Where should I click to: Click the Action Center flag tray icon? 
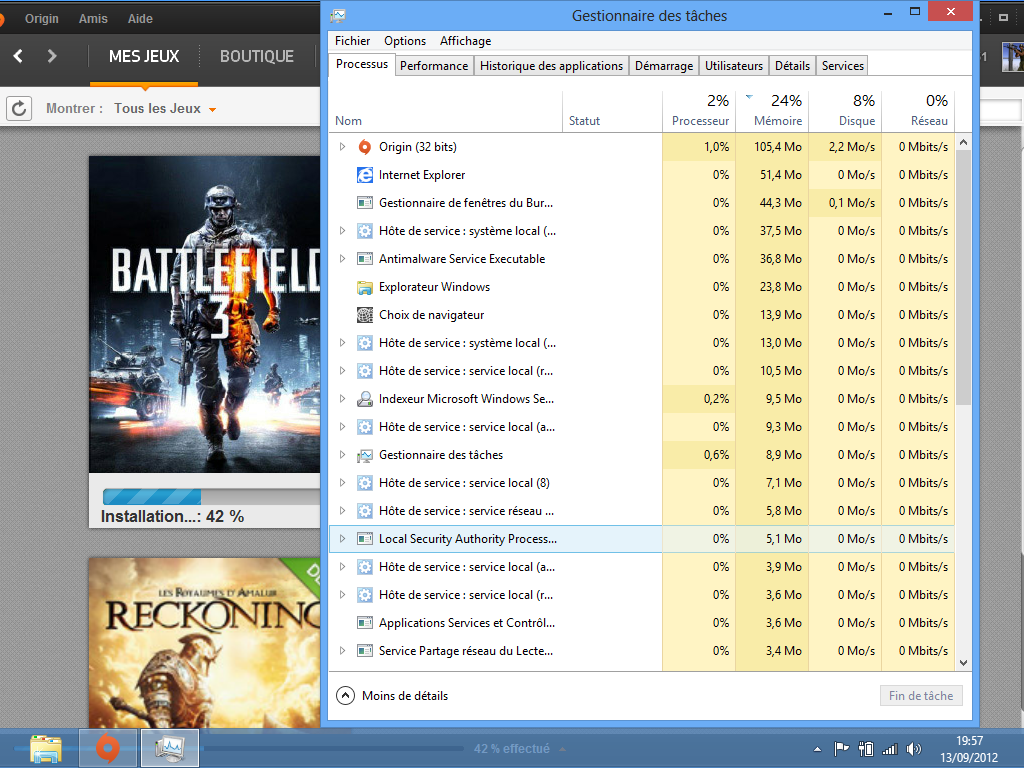click(842, 749)
